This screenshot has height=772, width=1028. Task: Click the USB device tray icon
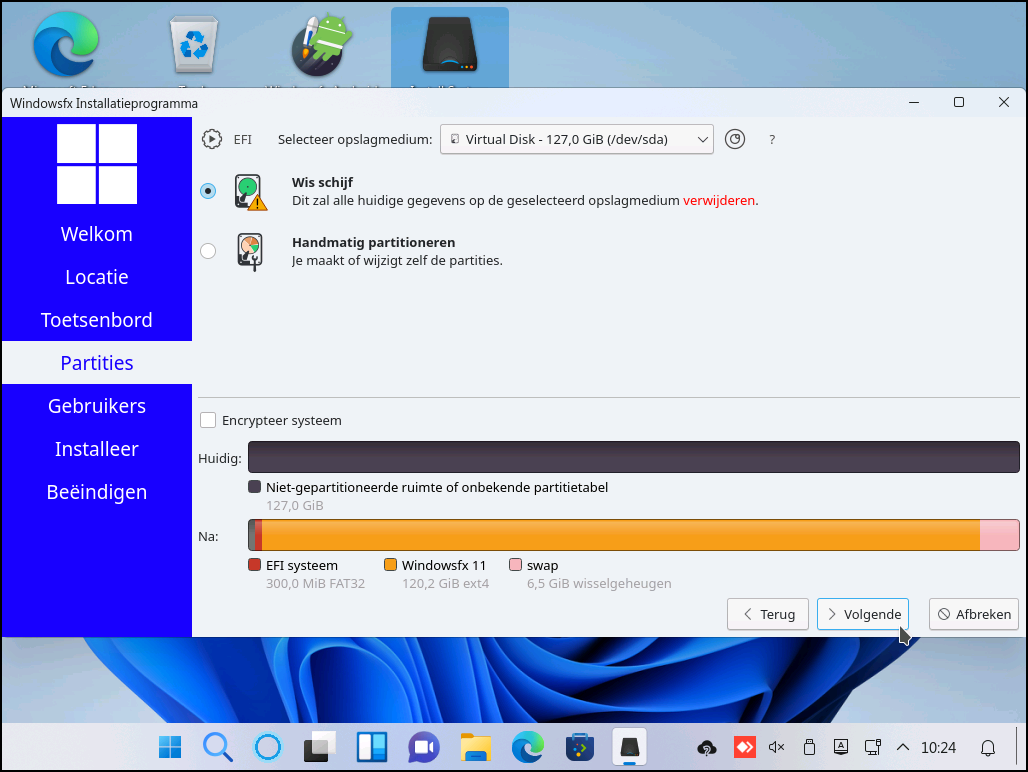(x=809, y=747)
